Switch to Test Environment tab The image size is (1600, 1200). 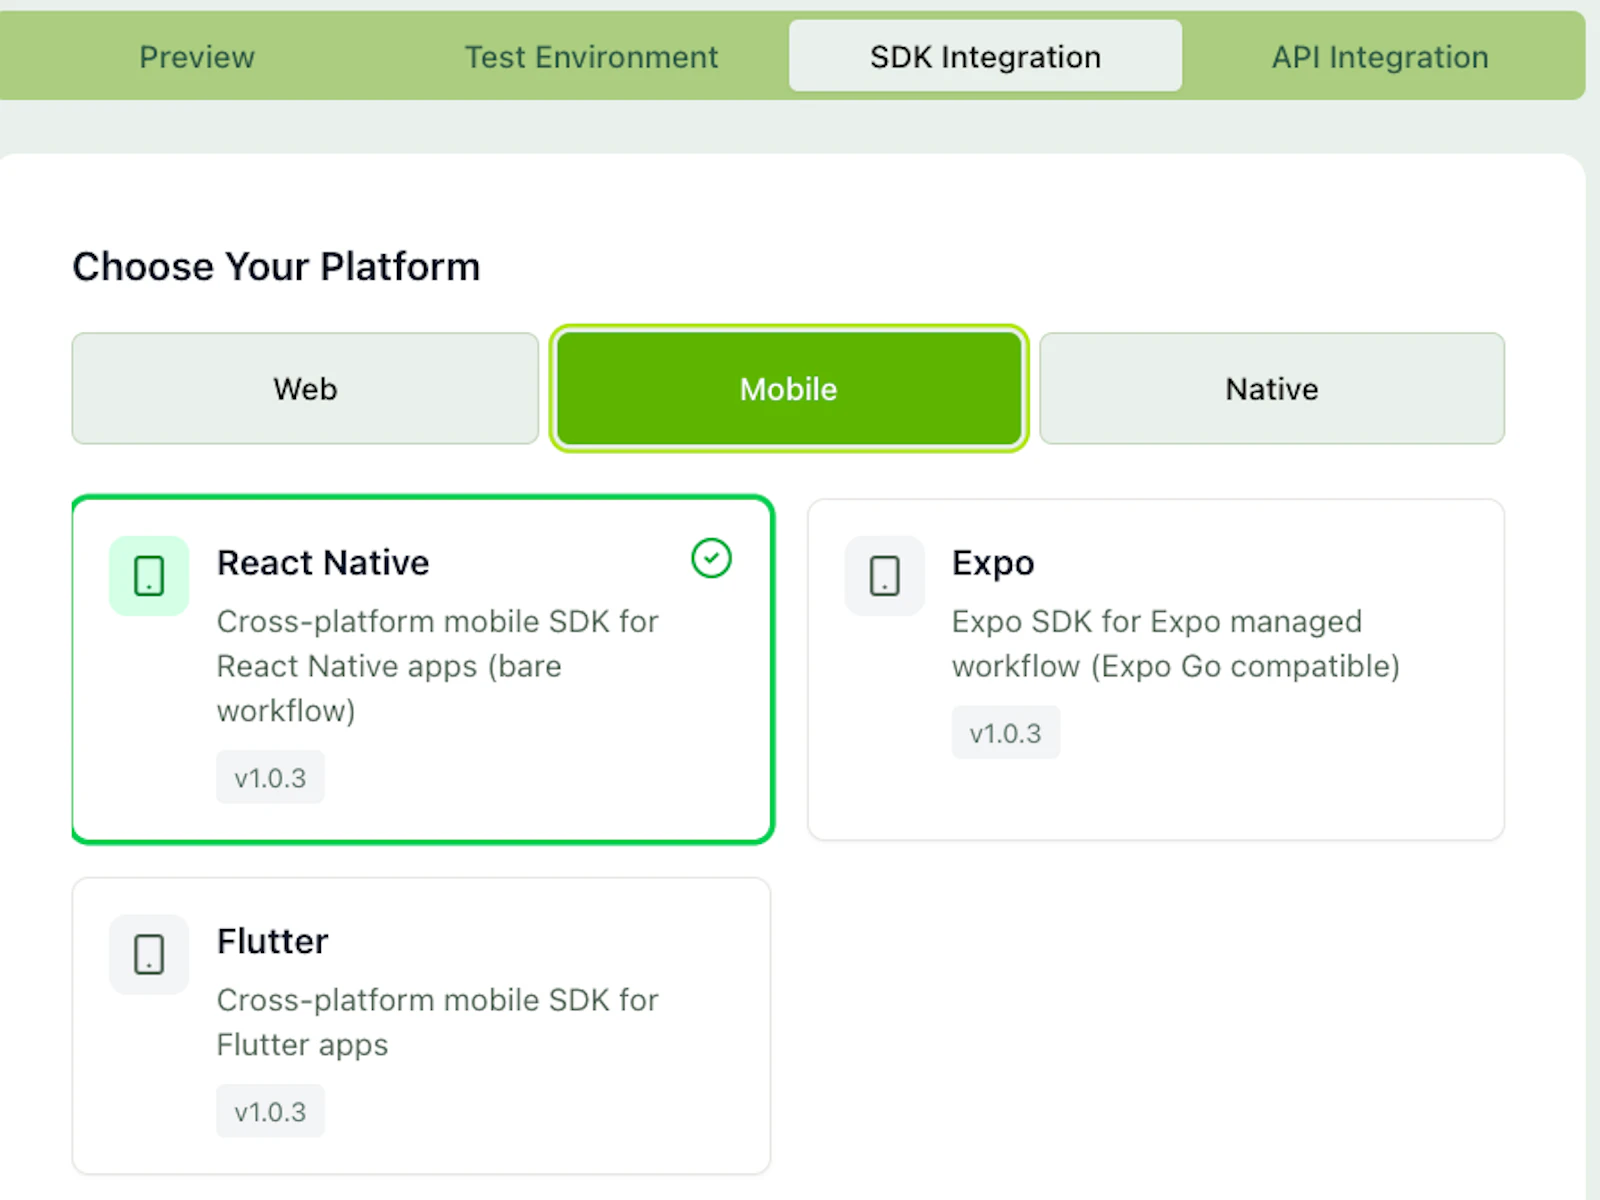[591, 57]
